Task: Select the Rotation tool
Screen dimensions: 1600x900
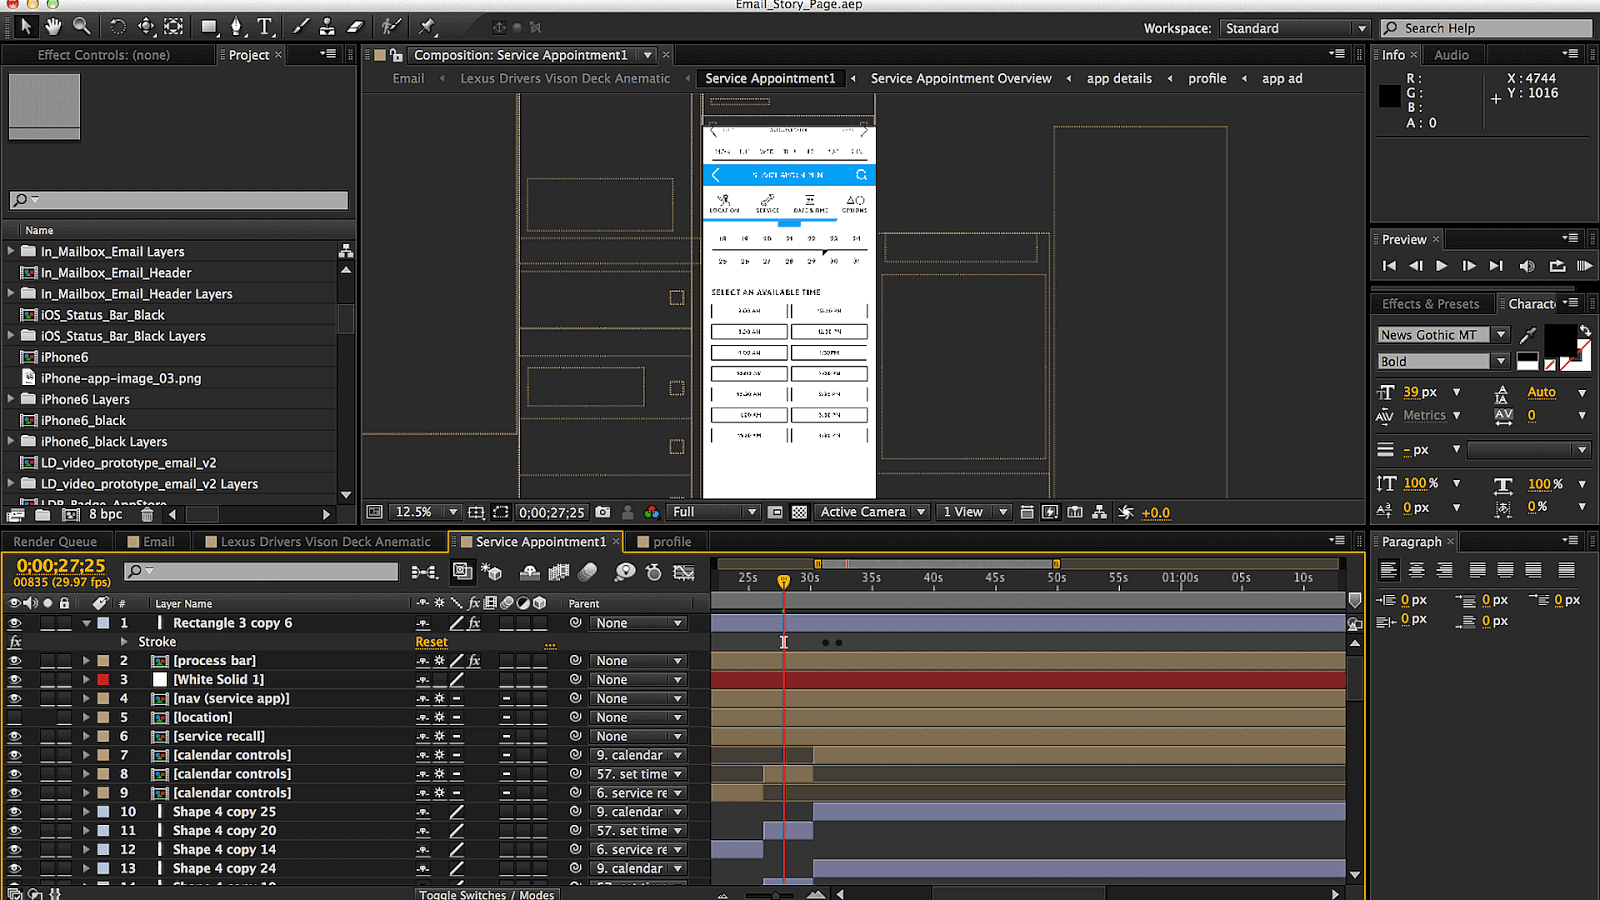Action: pyautogui.click(x=118, y=26)
